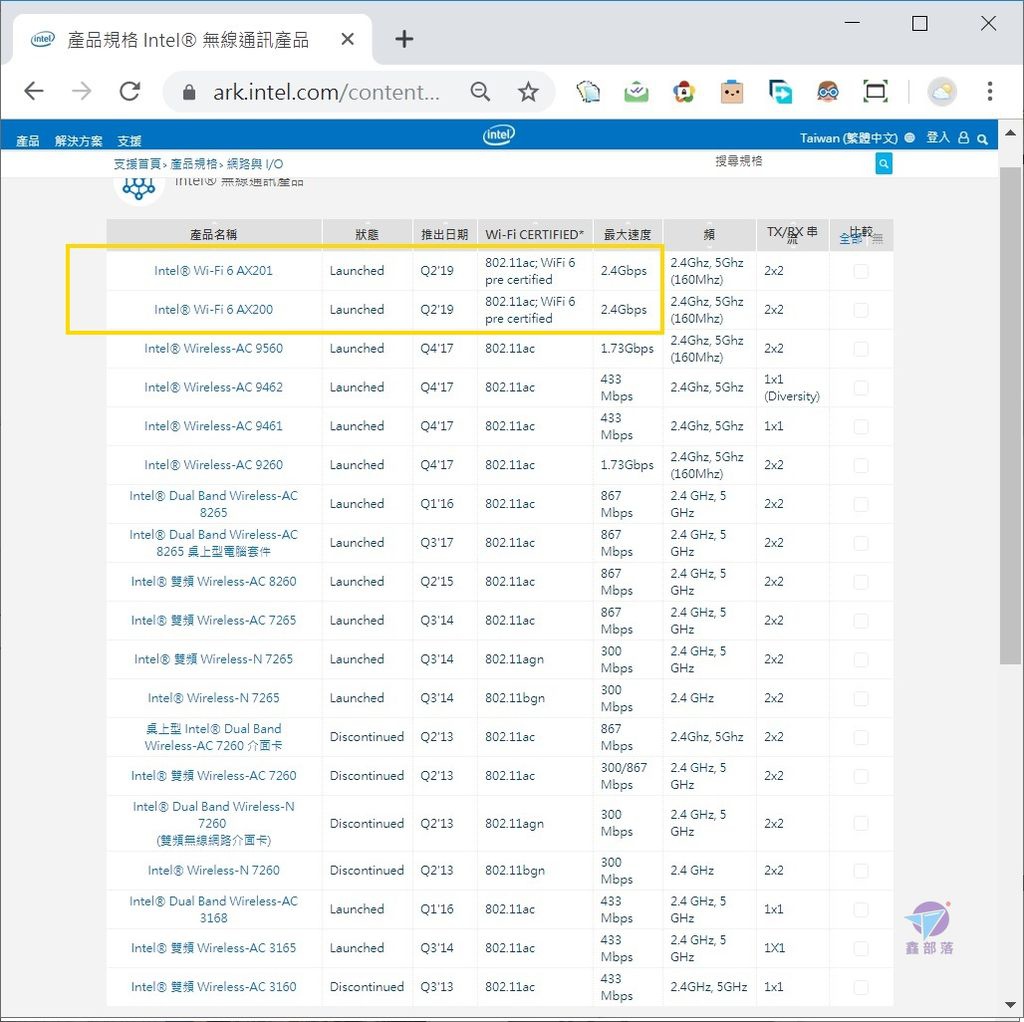
Task: Open the 支援 menu
Action: tap(129, 140)
